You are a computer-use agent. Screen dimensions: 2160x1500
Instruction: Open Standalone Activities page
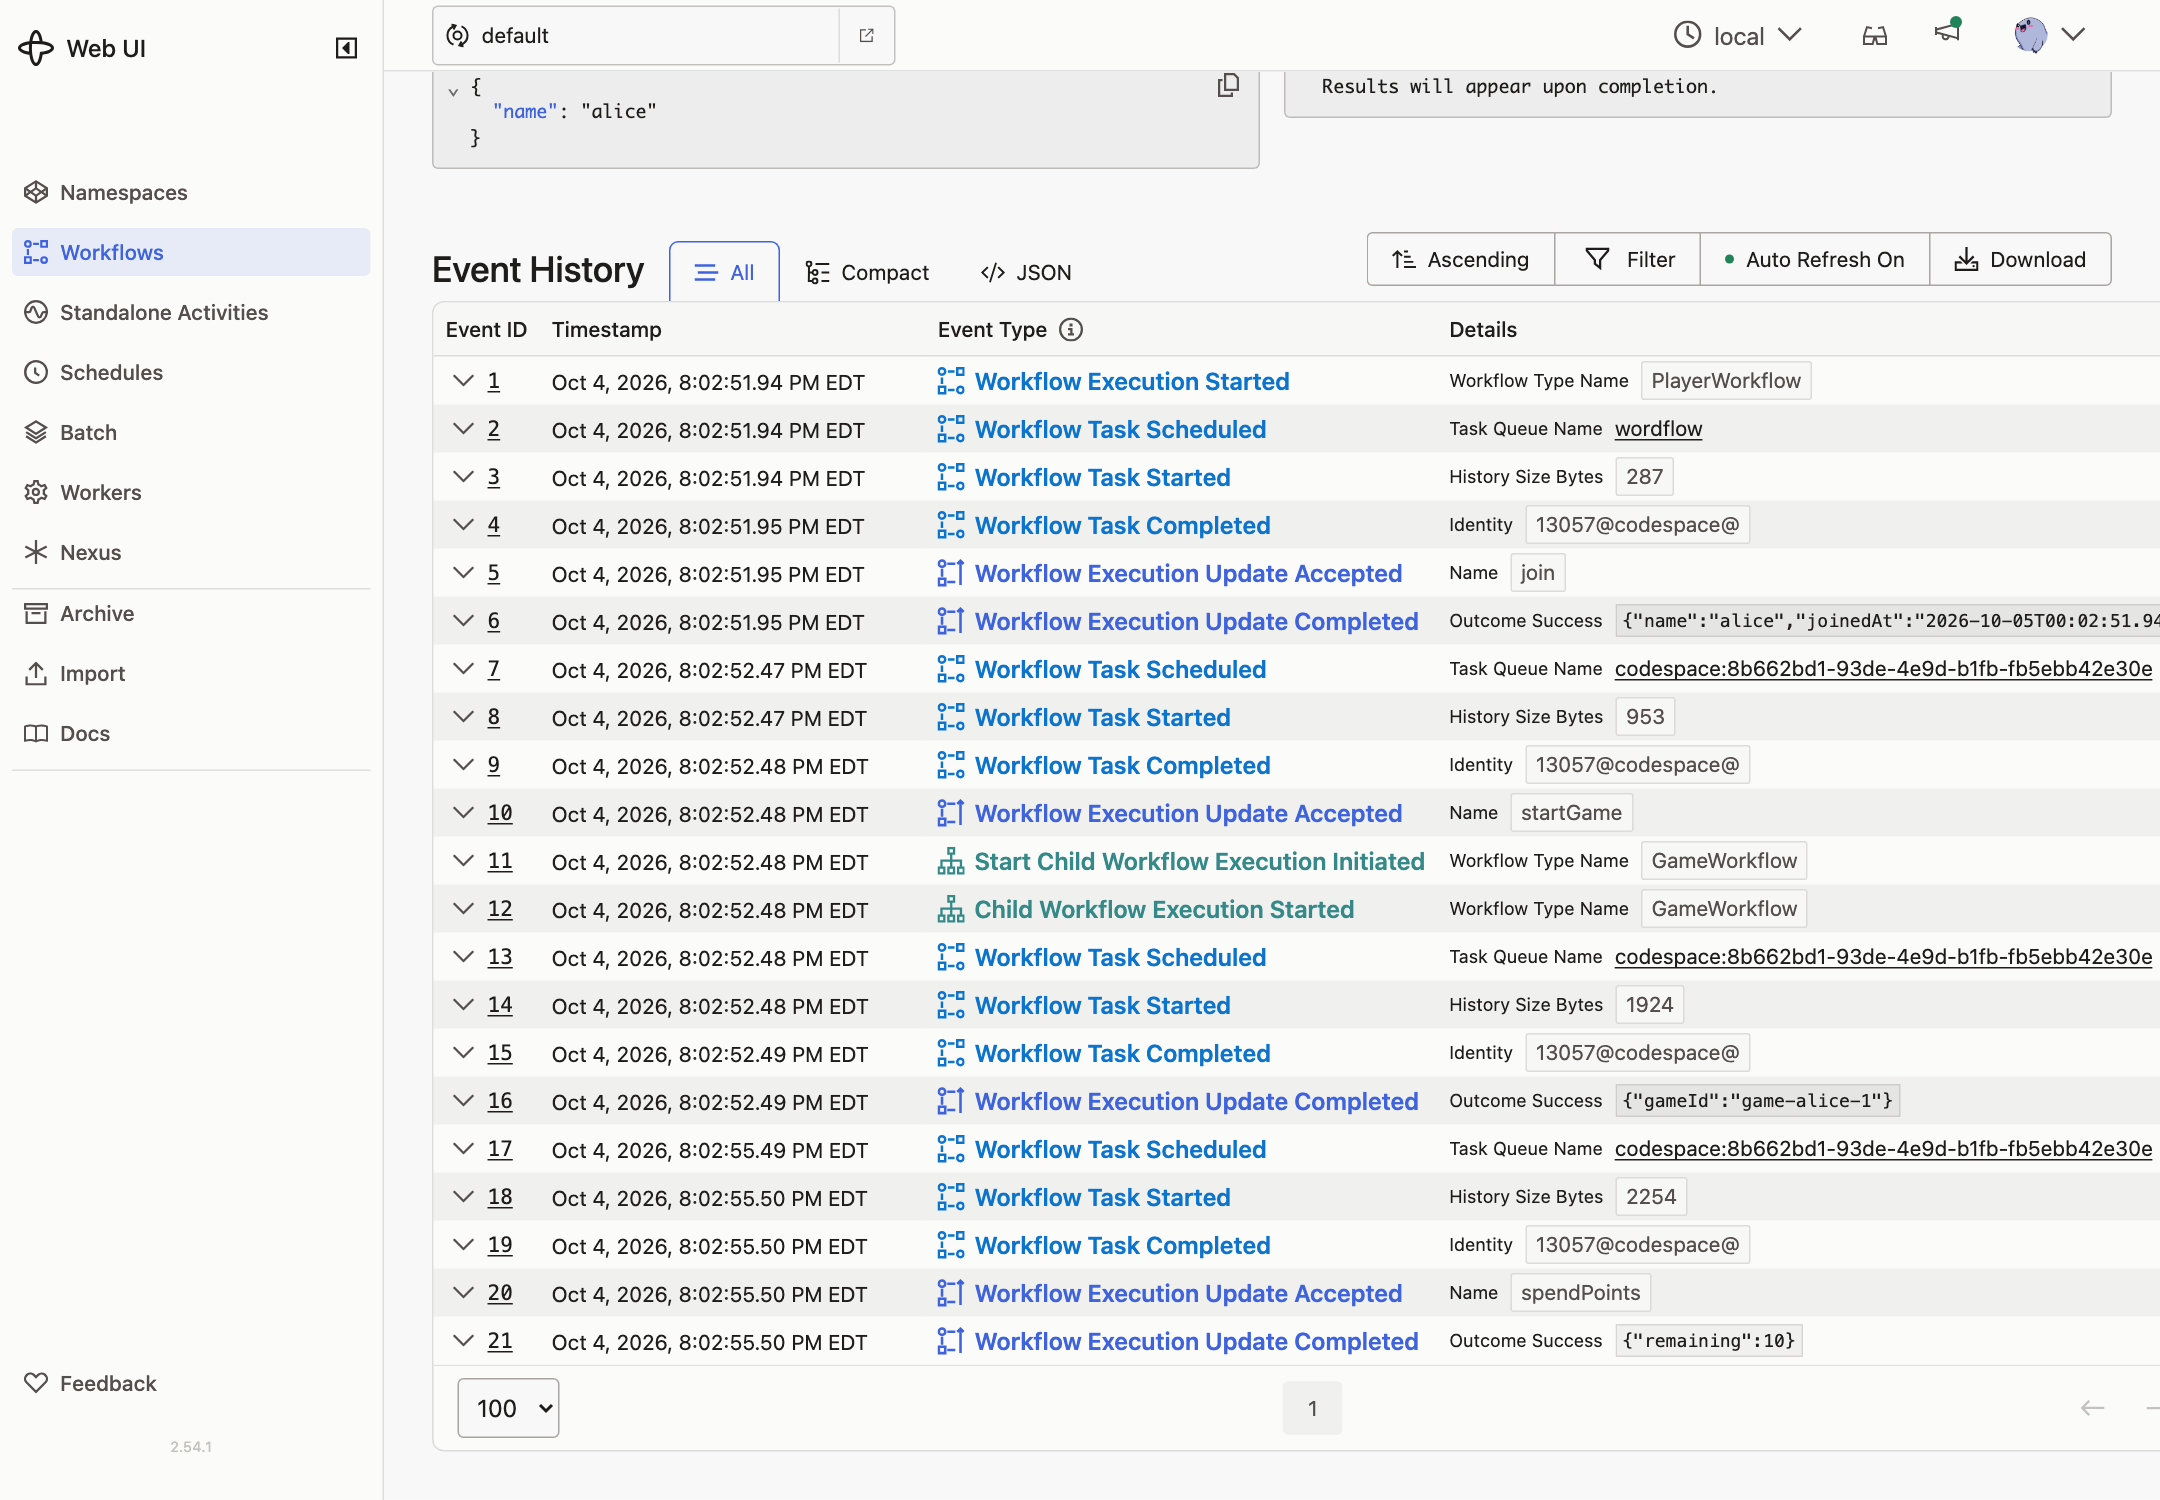[191, 312]
